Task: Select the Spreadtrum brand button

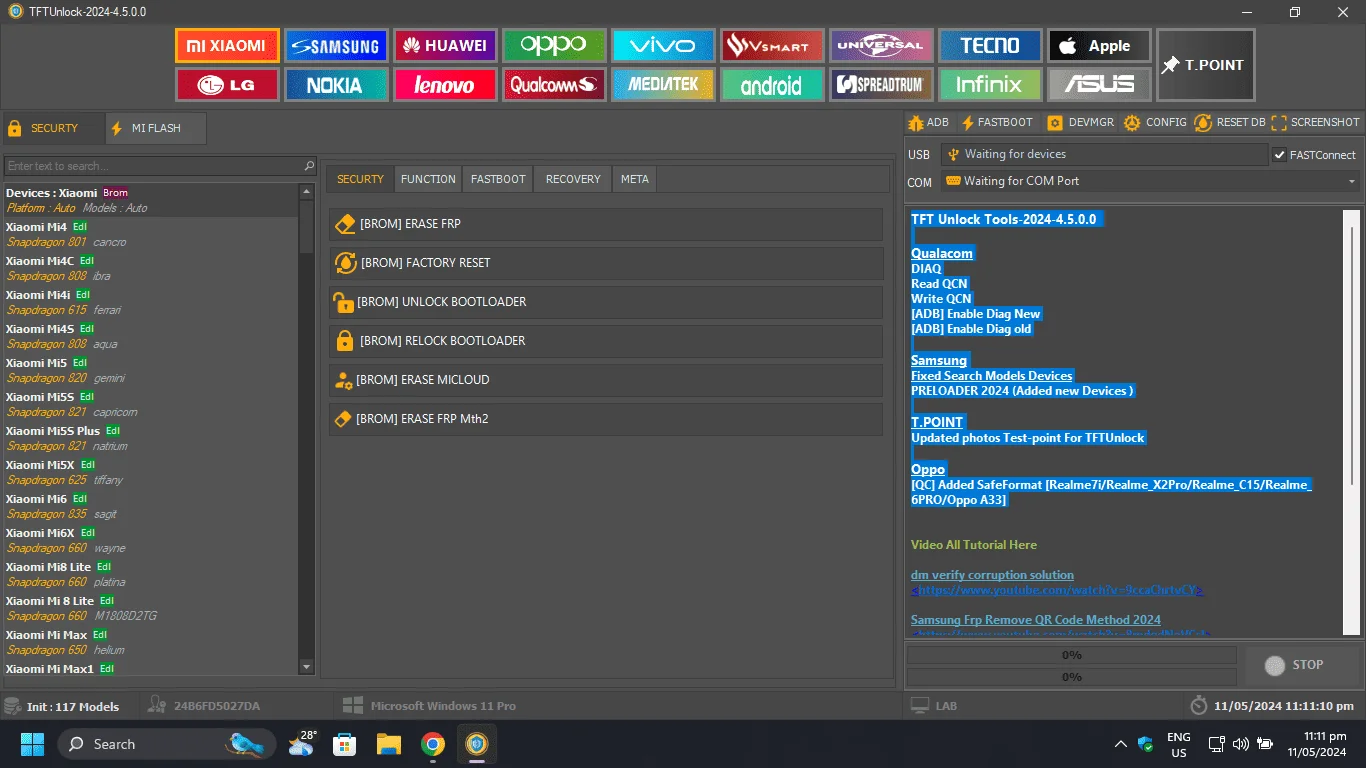Action: pos(881,84)
